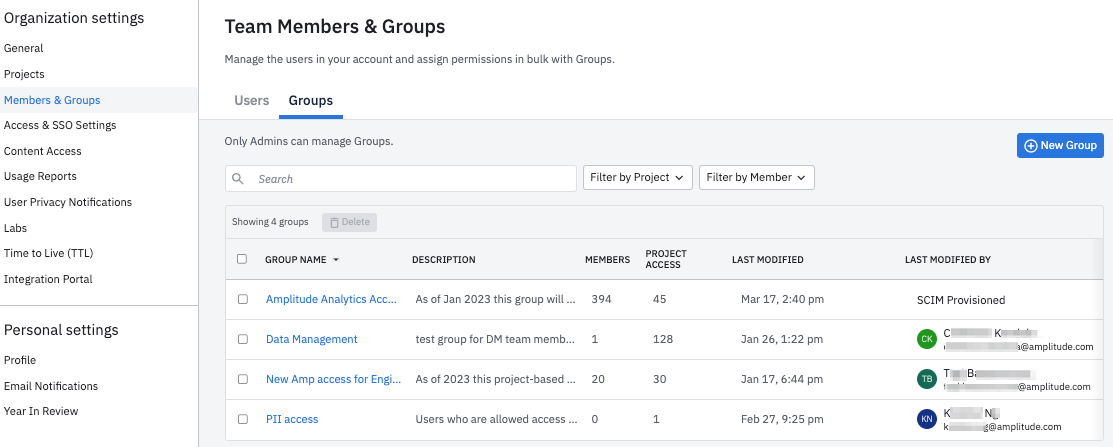Switch to the Users tab
Viewport: 1113px width, 447px height.
pyautogui.click(x=252, y=100)
